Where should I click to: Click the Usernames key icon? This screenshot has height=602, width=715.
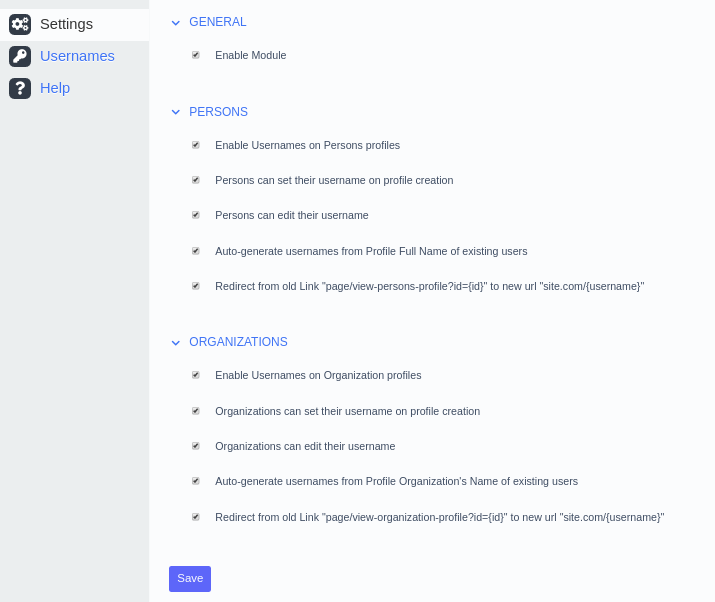tap(20, 56)
